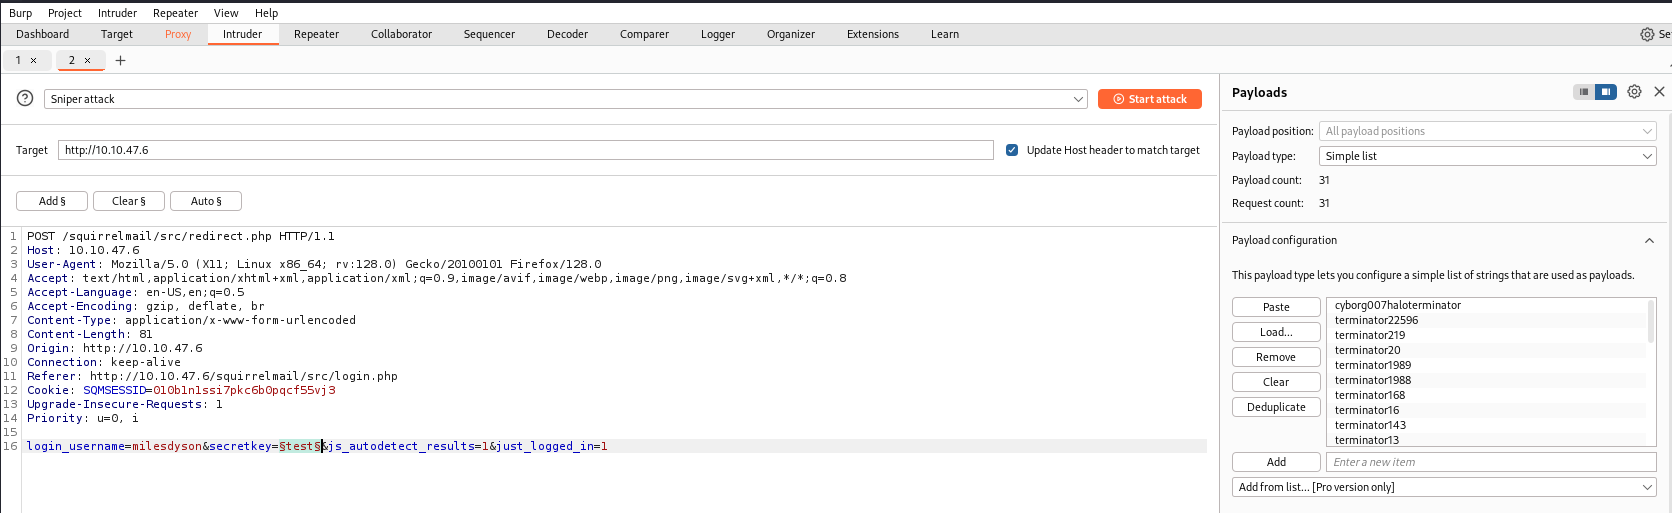The height and width of the screenshot is (513, 1672).
Task: Switch to the Proxy tab
Action: coord(178,34)
